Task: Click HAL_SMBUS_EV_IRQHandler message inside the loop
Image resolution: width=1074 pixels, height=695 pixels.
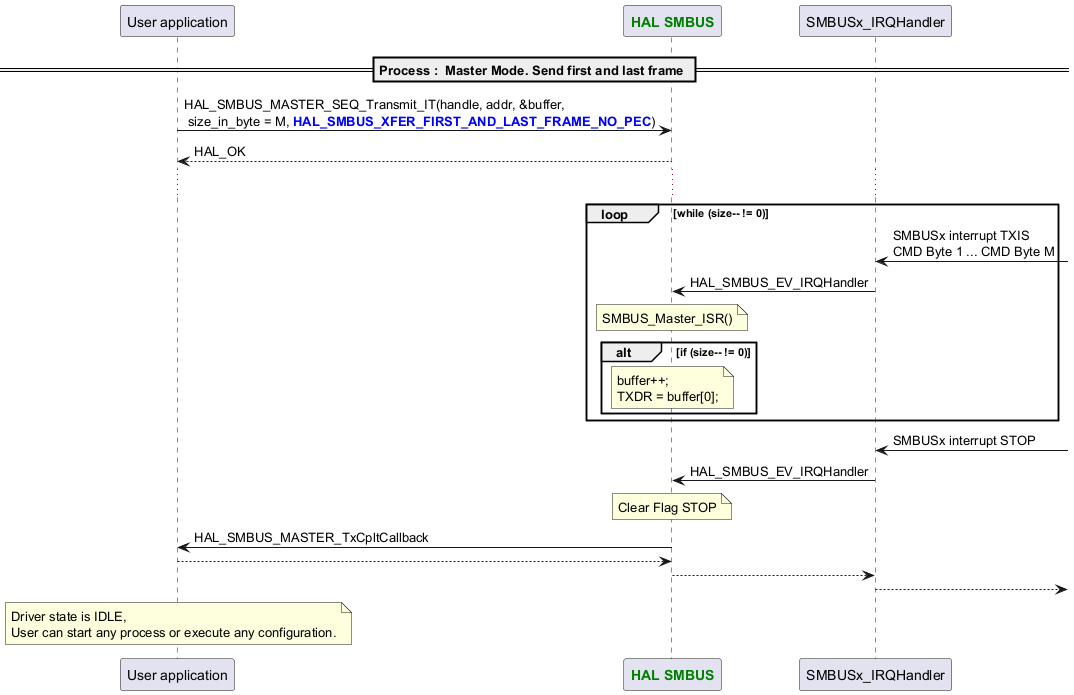Action: 779,283
